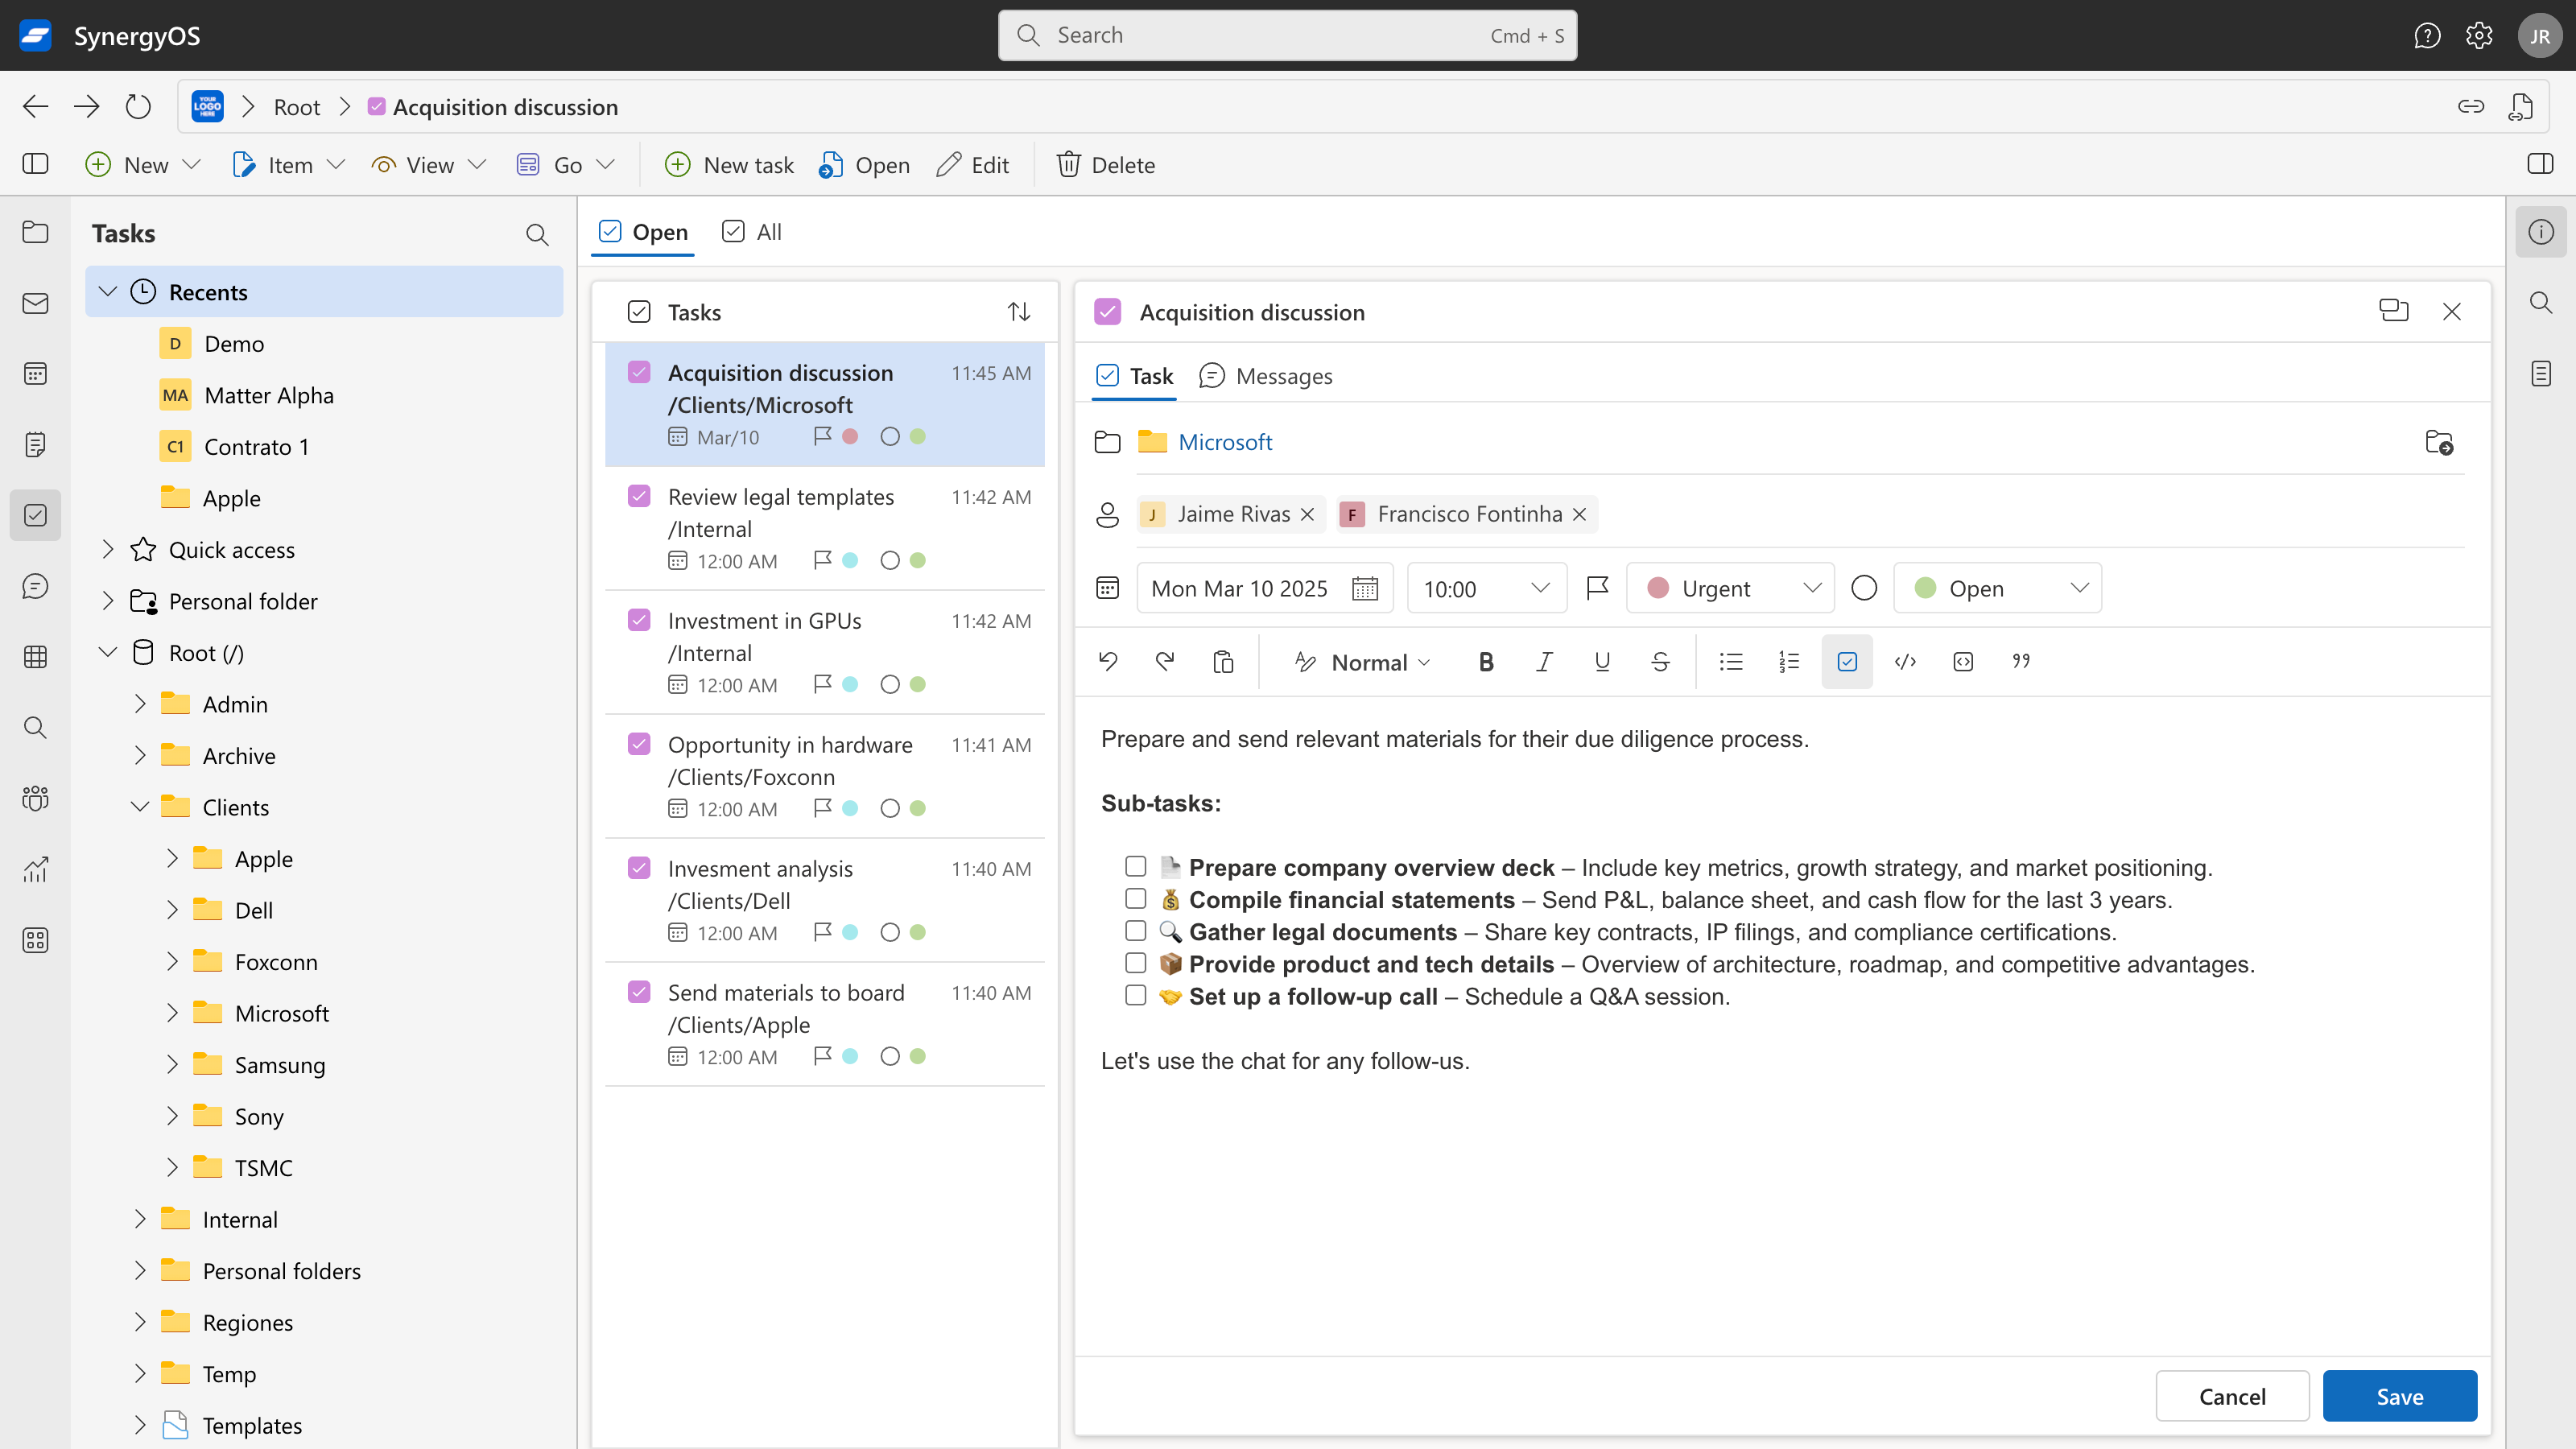Click the inline code icon in editor toolbar
The height and width of the screenshot is (1449, 2576).
[x=1905, y=662]
